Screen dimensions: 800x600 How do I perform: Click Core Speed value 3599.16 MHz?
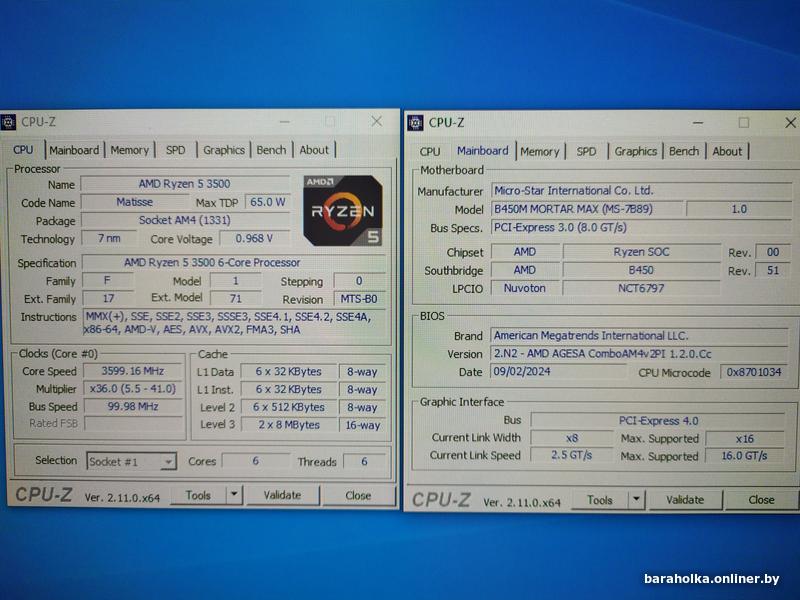point(133,371)
